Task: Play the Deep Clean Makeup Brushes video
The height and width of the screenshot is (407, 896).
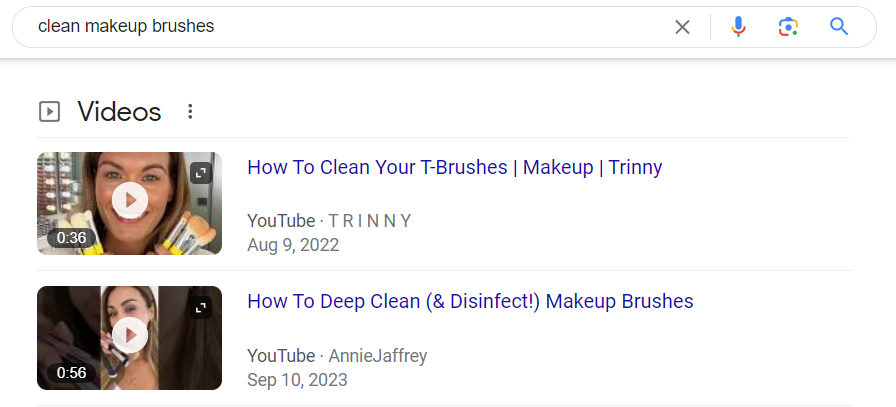Action: click(130, 334)
